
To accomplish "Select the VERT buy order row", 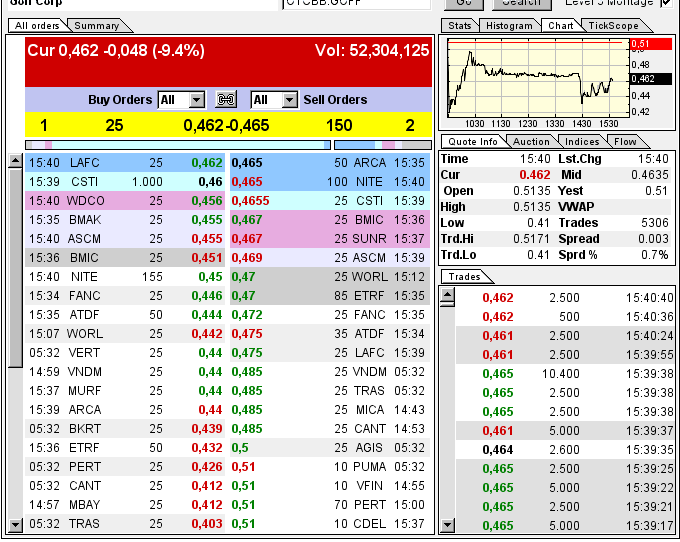I will tap(125, 353).
